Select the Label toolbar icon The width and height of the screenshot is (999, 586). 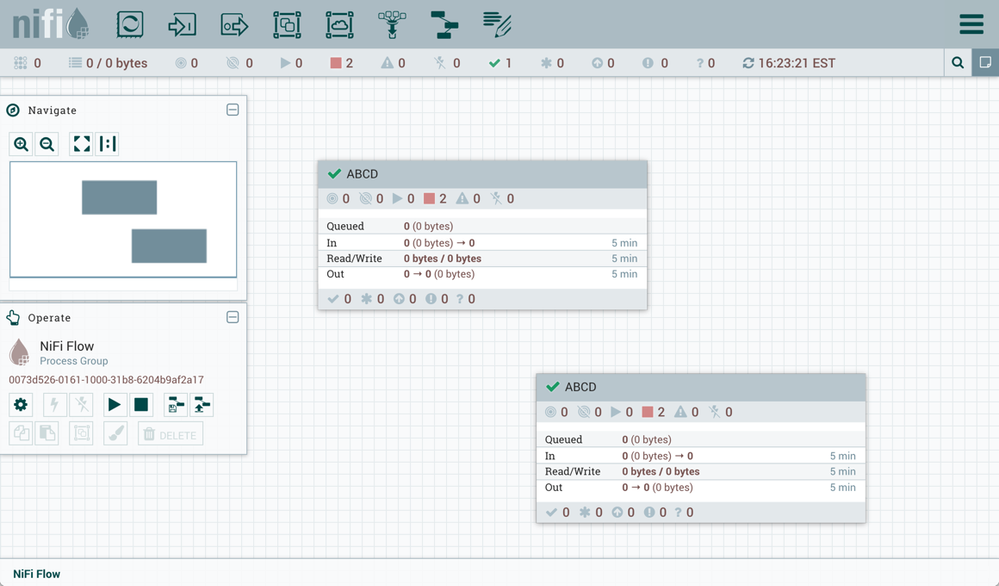tap(497, 24)
